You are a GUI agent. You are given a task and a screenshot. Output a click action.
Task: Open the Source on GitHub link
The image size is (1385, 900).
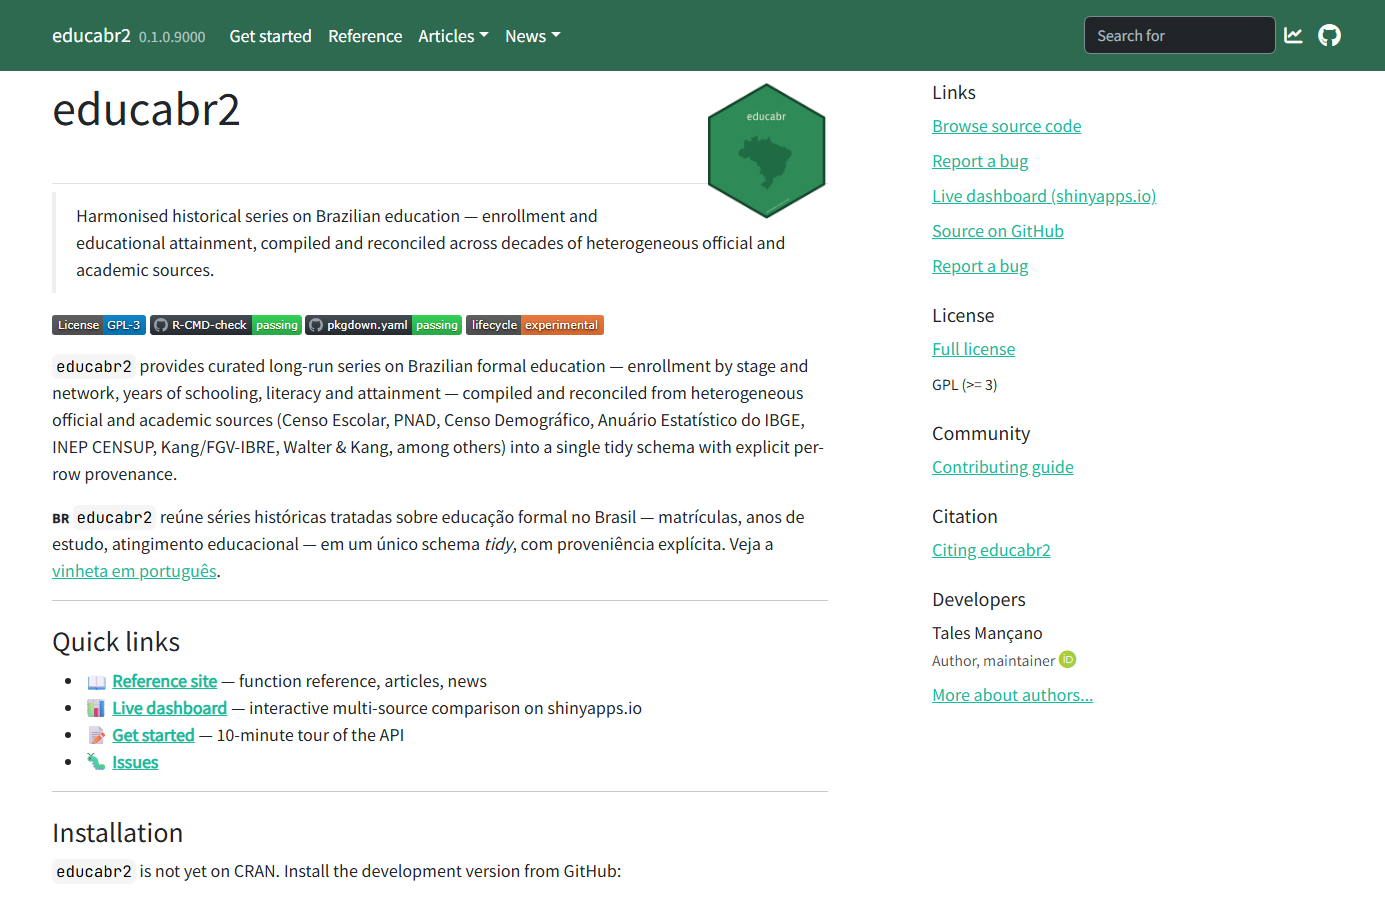click(998, 231)
